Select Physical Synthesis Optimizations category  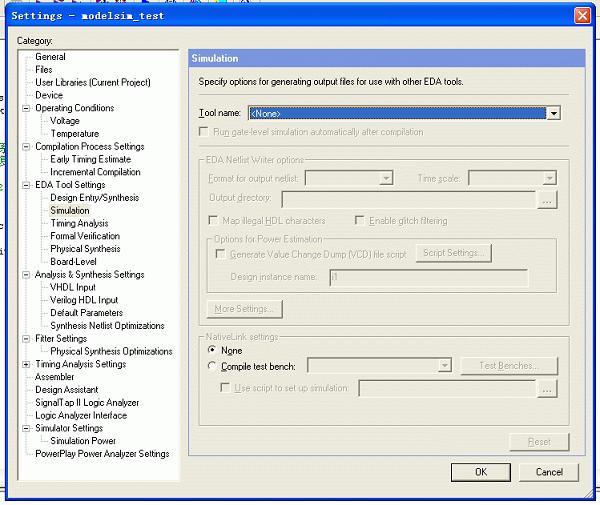111,351
